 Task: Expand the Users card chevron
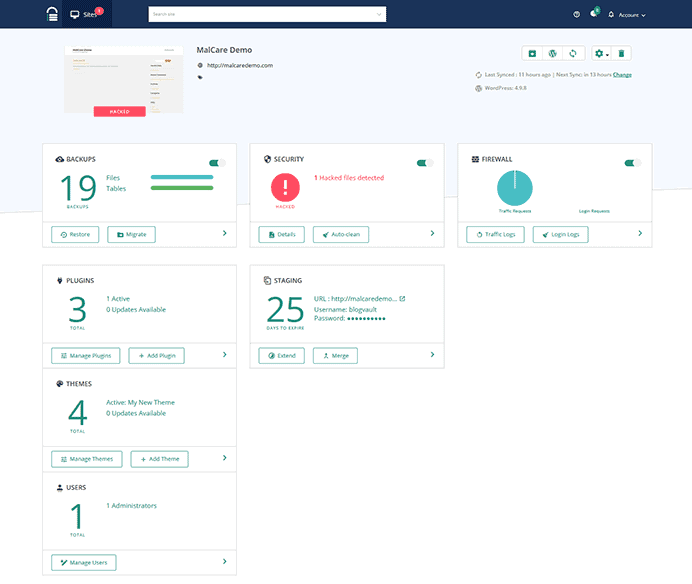(x=225, y=561)
